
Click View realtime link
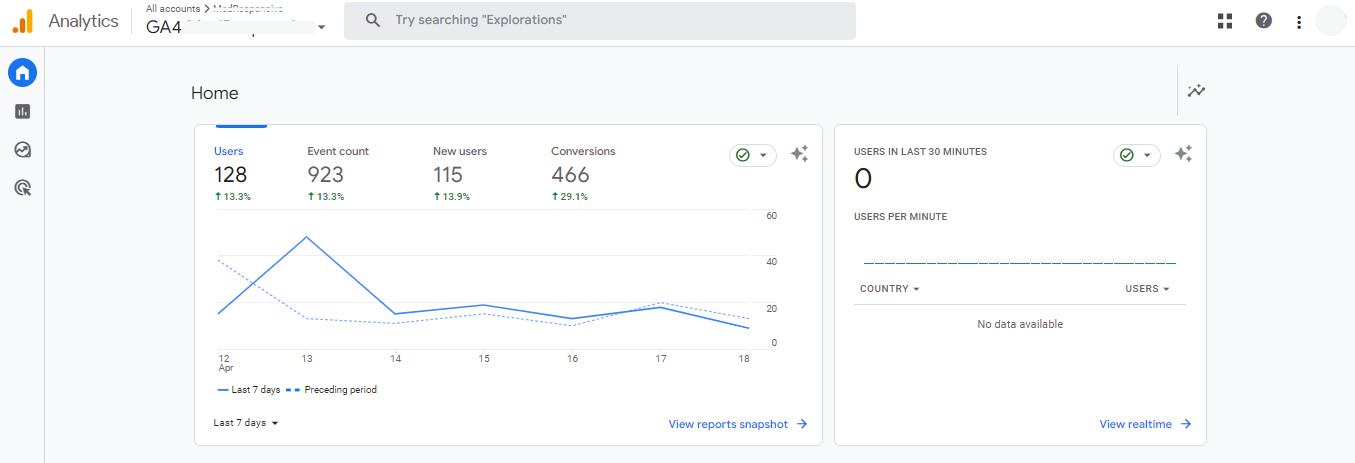pos(1144,424)
